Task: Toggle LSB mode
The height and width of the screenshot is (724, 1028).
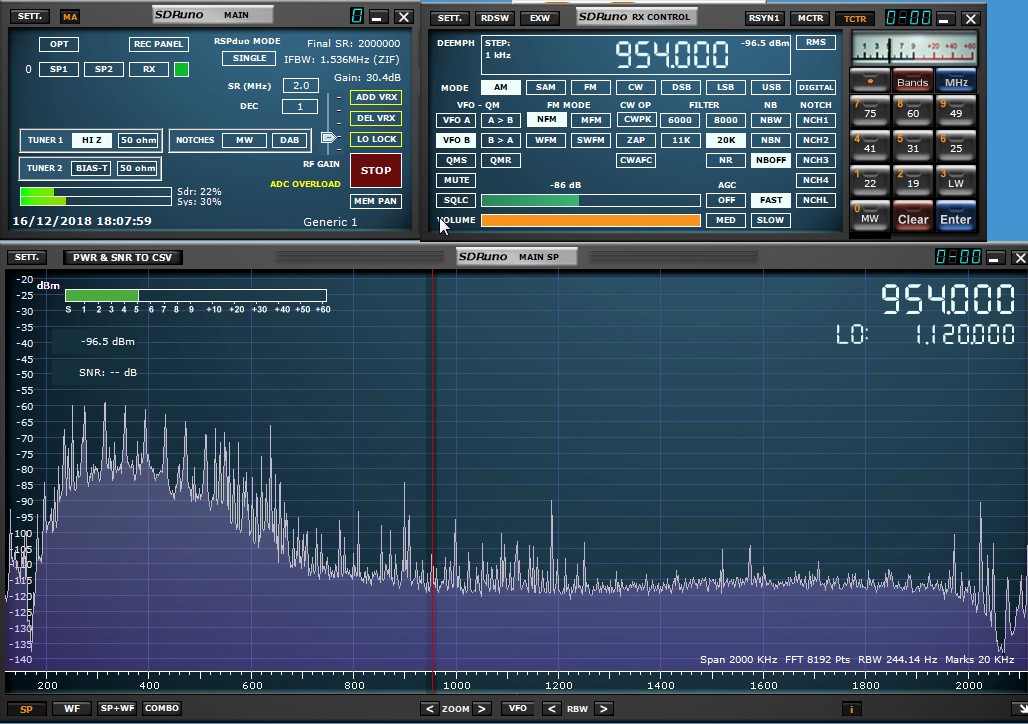Action: (726, 87)
